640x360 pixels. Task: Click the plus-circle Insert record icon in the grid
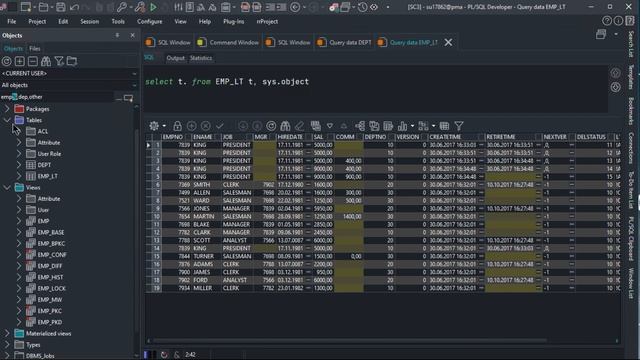coord(191,126)
